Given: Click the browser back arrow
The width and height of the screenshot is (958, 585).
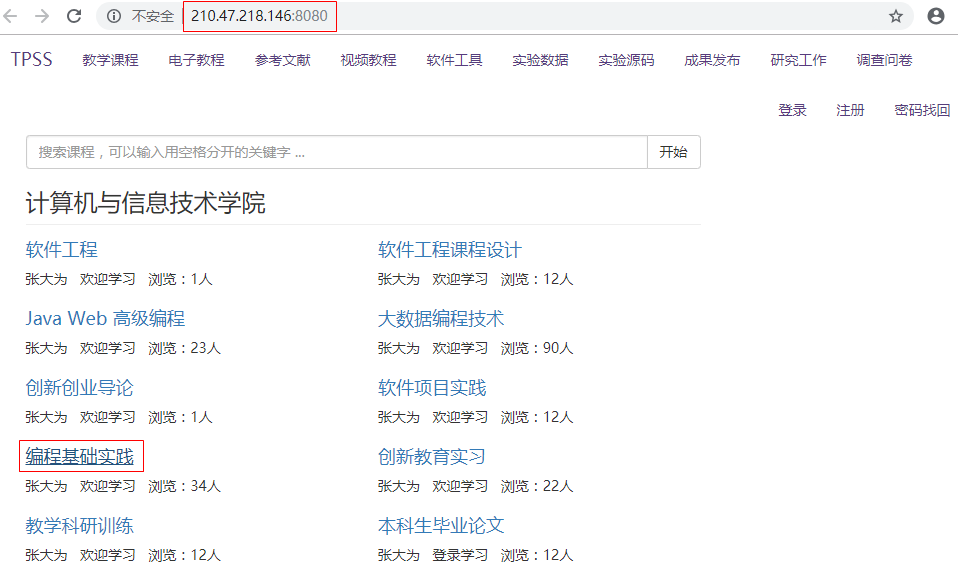Looking at the screenshot, I should pos(10,16).
